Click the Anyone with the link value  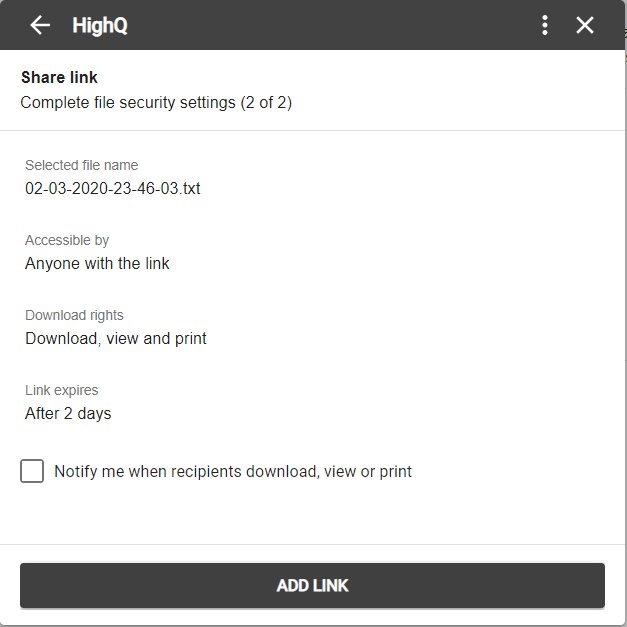pyautogui.click(x=97, y=264)
